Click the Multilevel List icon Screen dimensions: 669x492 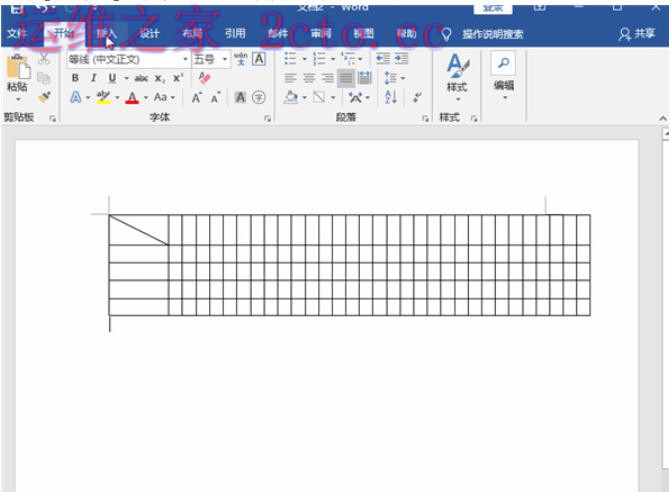click(x=348, y=58)
